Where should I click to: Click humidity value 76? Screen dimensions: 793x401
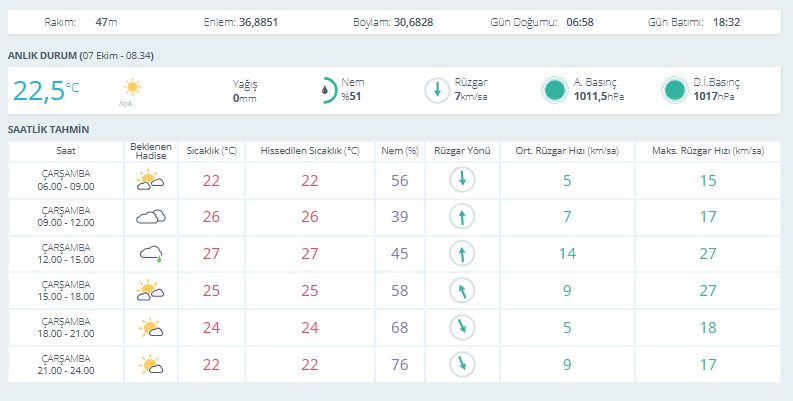[400, 365]
